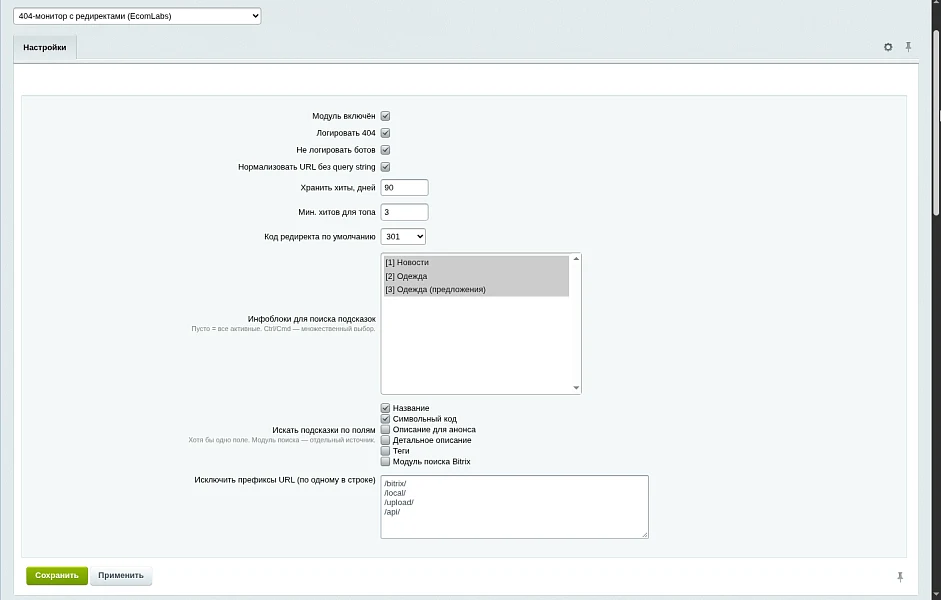Viewport: 941px width, 600px height.
Task: Click the Применить button
Action: click(121, 575)
